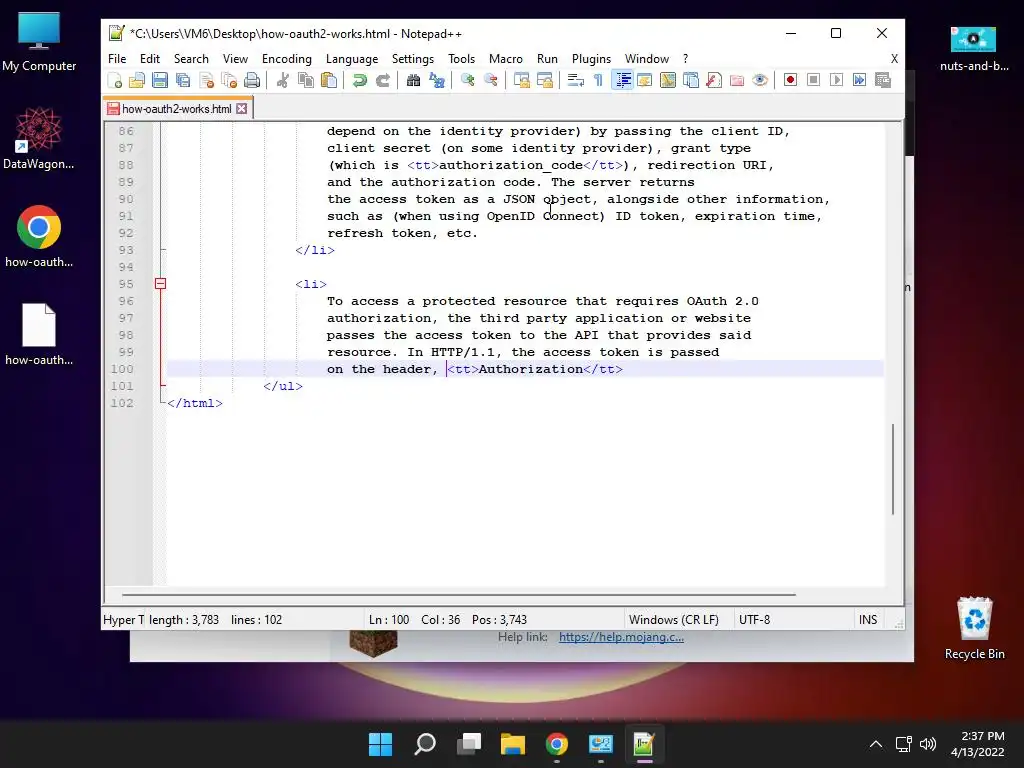Open the Encoding menu
Image resolution: width=1024 pixels, height=768 pixels.
click(x=286, y=59)
